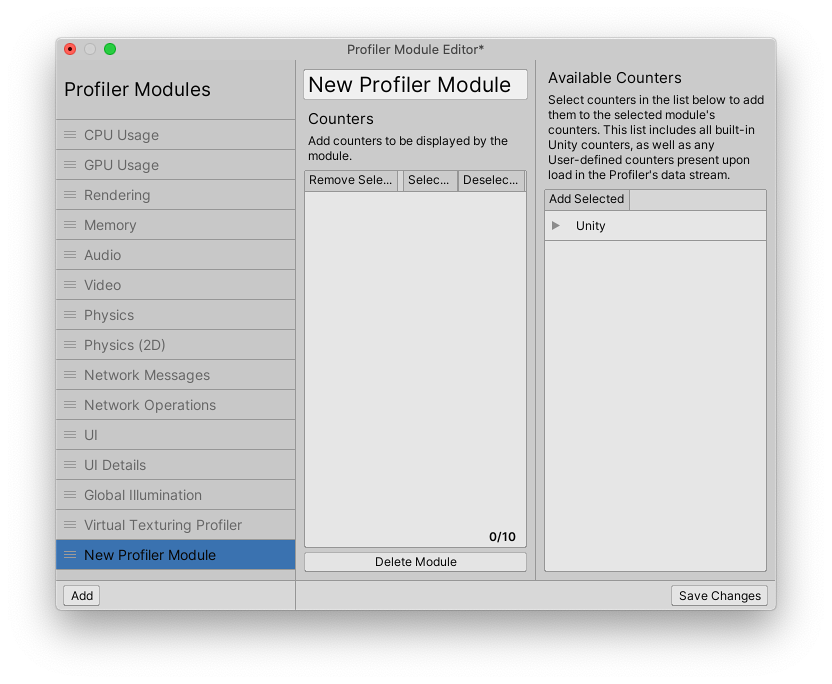Expand the Unity counters group
Image resolution: width=832 pixels, height=684 pixels.
pyautogui.click(x=557, y=226)
